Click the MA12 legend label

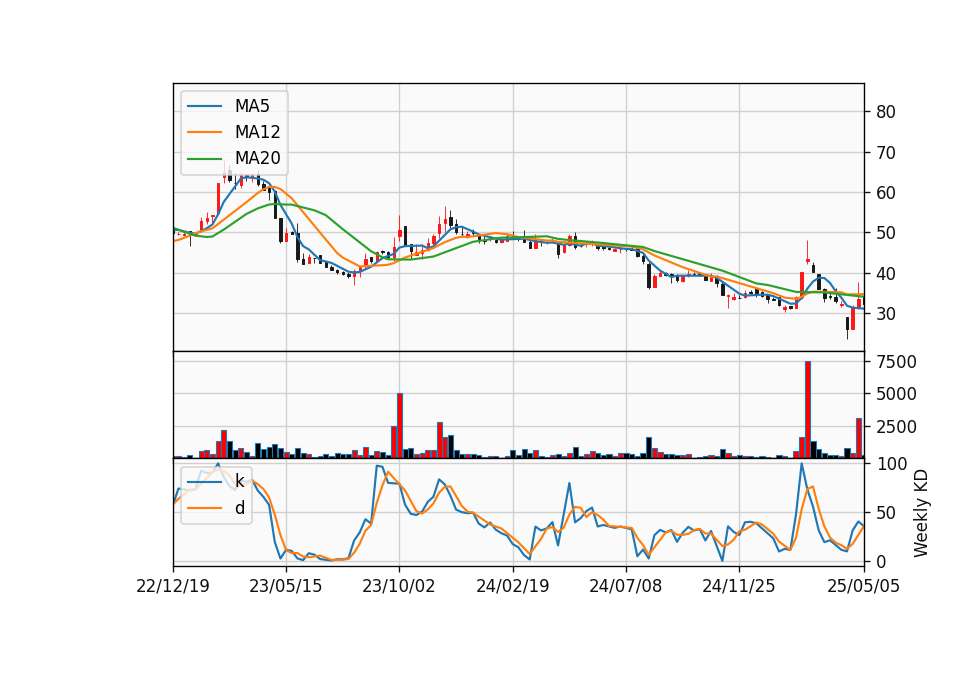[257, 132]
